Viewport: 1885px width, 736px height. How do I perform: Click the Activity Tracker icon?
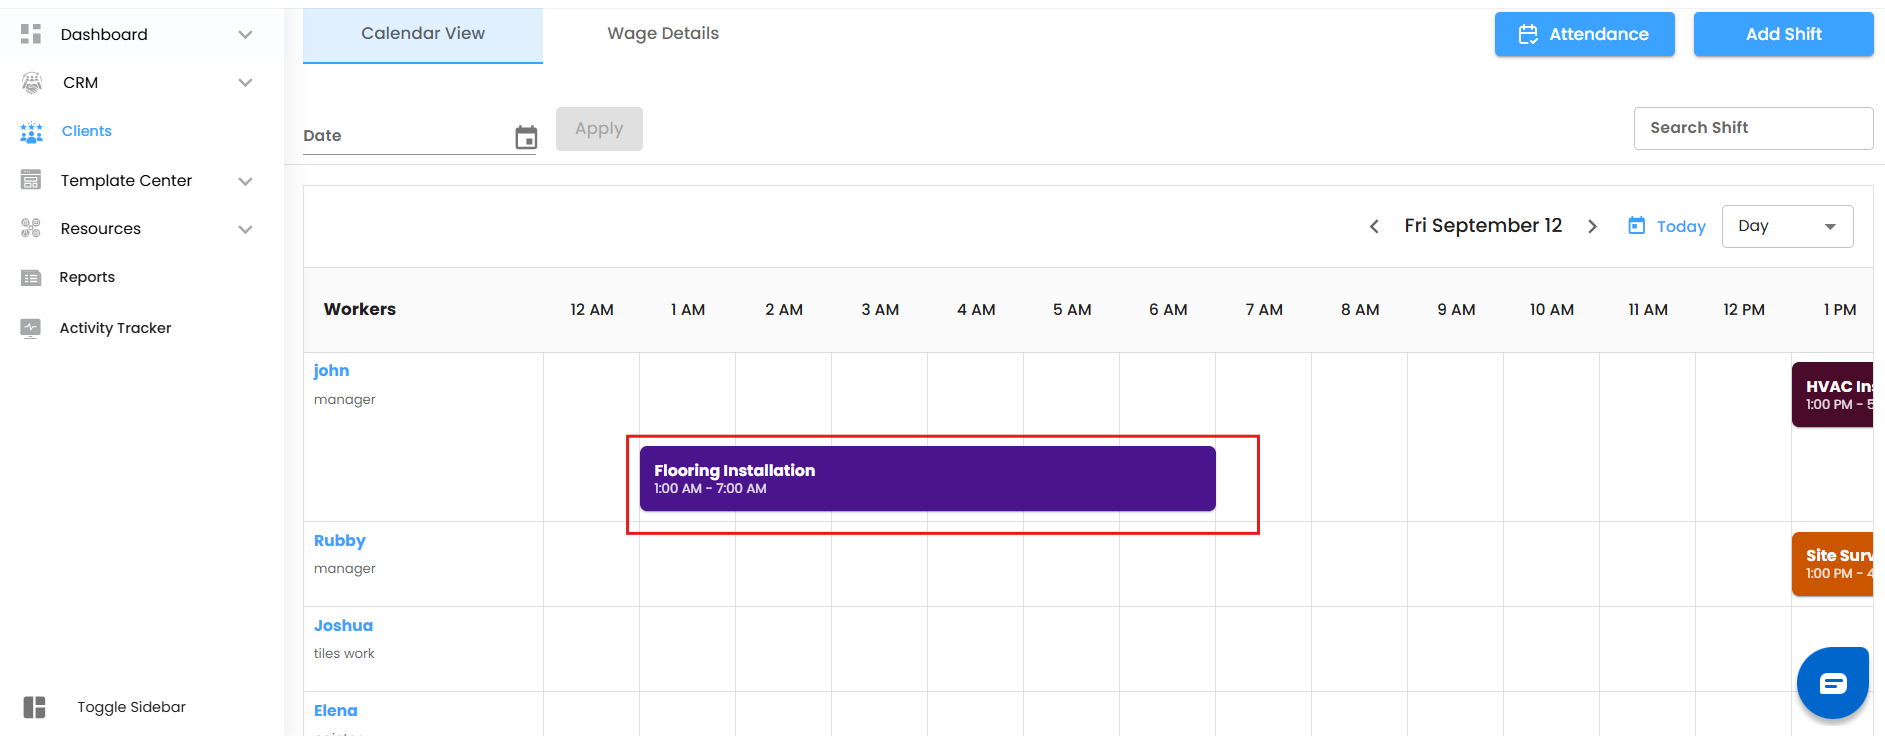click(31, 328)
